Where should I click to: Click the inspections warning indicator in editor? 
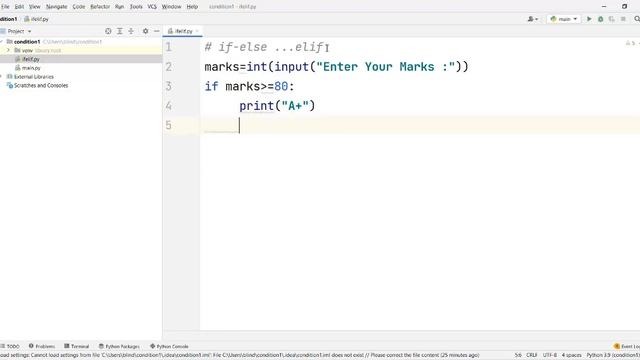tap(631, 43)
